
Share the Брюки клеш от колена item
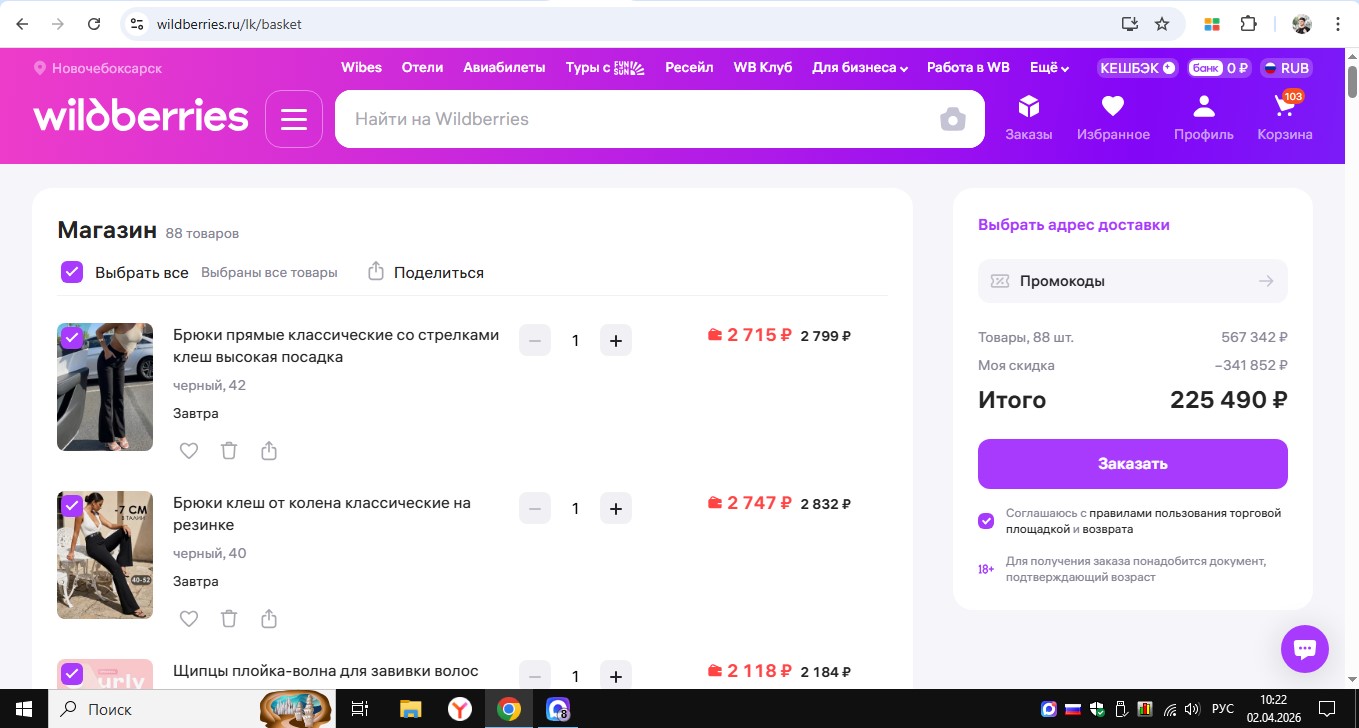269,619
